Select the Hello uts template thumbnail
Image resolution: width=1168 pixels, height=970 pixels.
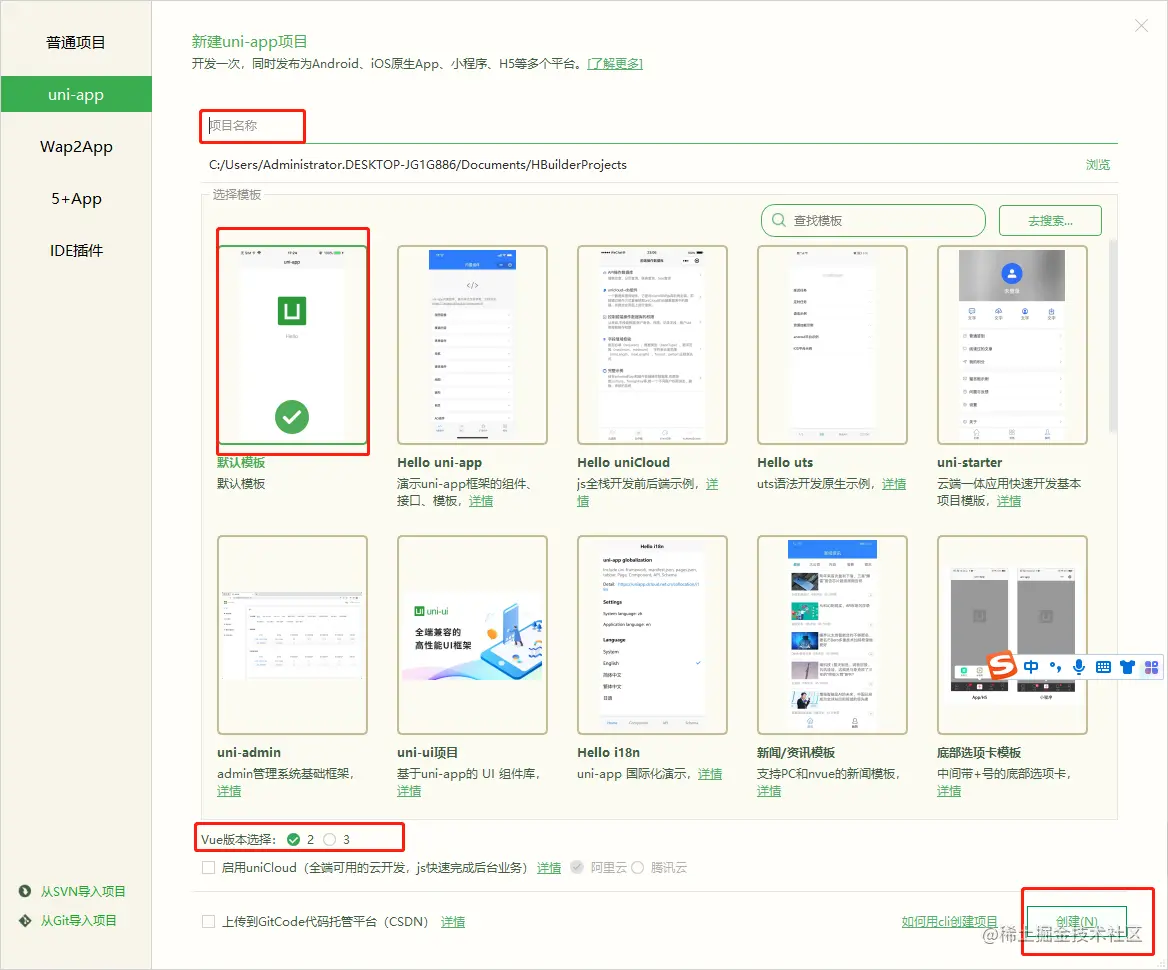pyautogui.click(x=832, y=345)
